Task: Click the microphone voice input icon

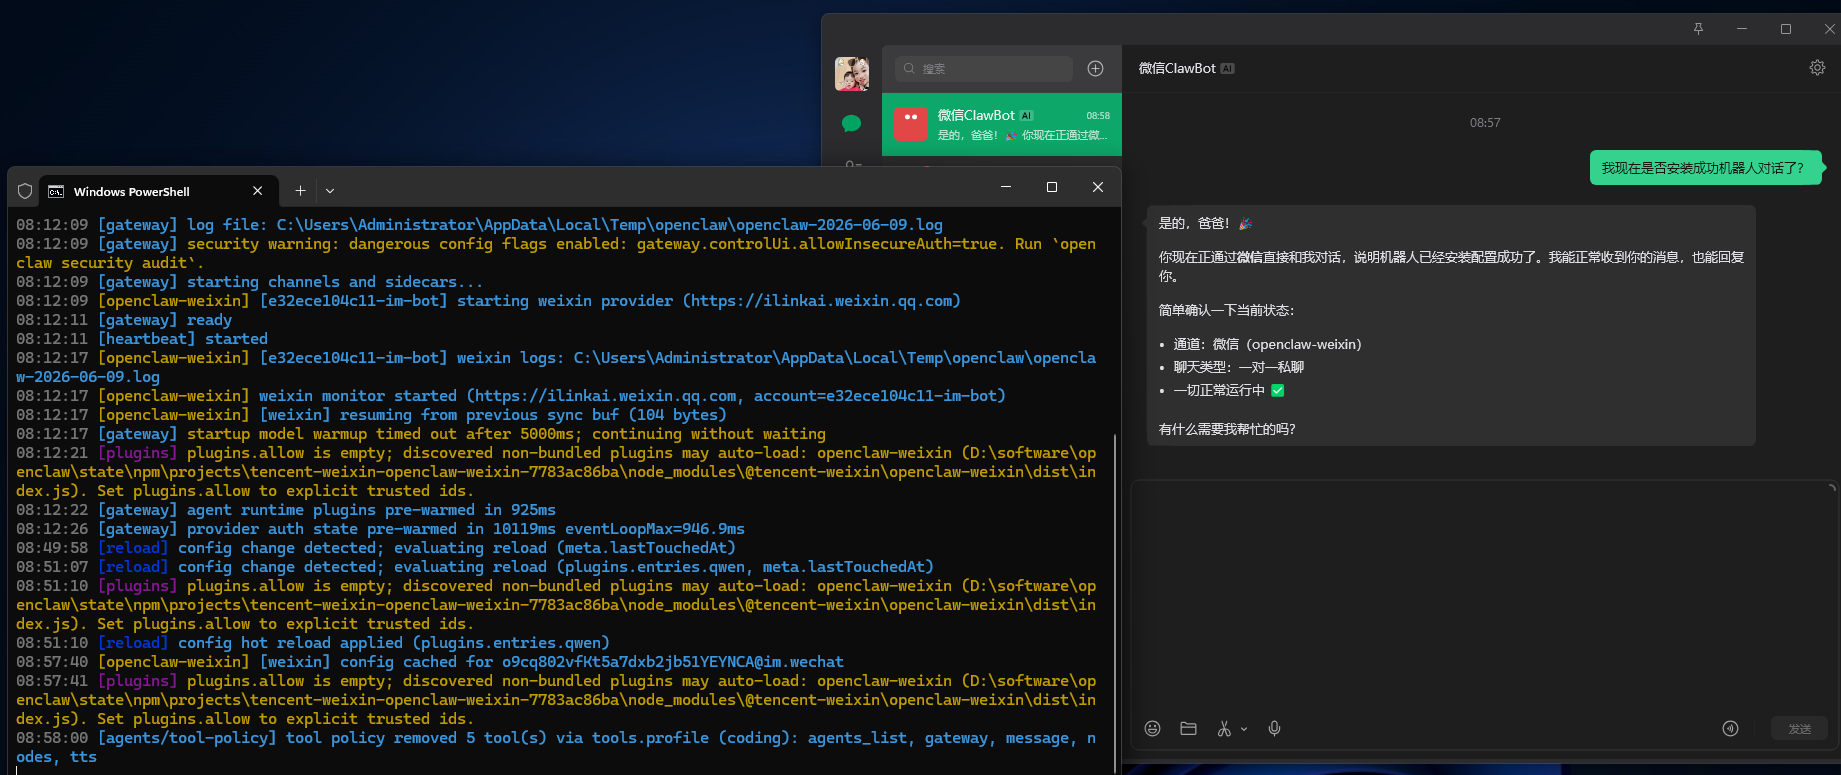Action: [1274, 729]
